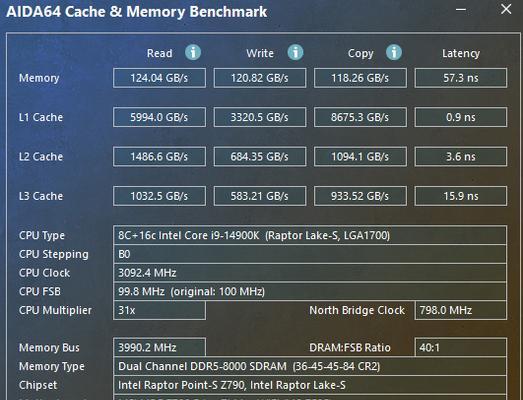This screenshot has width=523, height=400.
Task: Click the L1 Cache Copy 8675.3 GB/s value
Action: (x=360, y=117)
